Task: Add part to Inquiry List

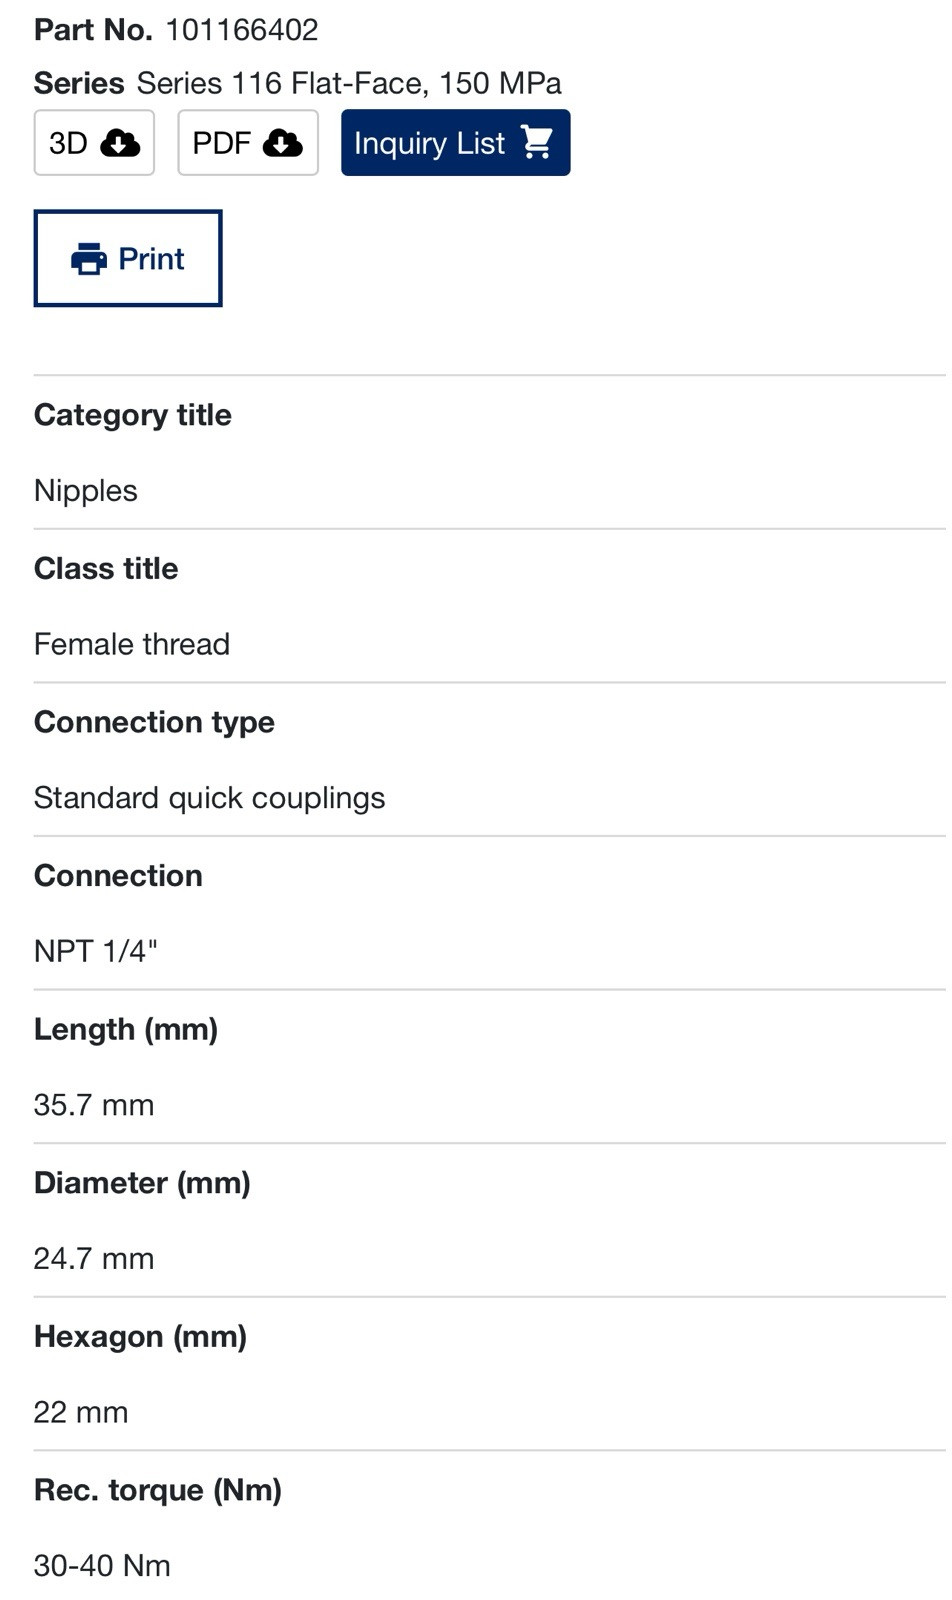Action: point(455,143)
